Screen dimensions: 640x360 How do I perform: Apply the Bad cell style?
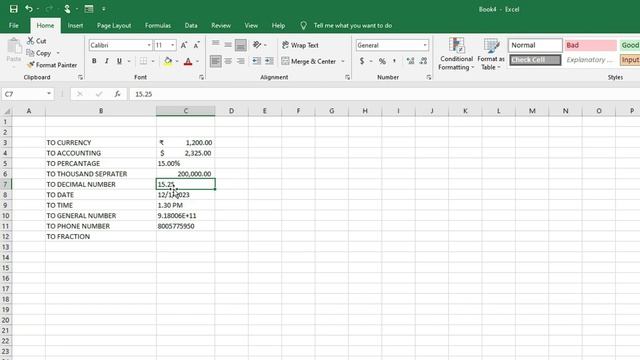590,45
